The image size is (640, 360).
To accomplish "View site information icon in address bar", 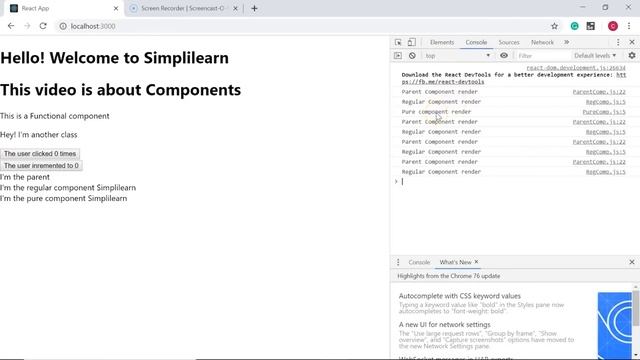I will (x=63, y=26).
